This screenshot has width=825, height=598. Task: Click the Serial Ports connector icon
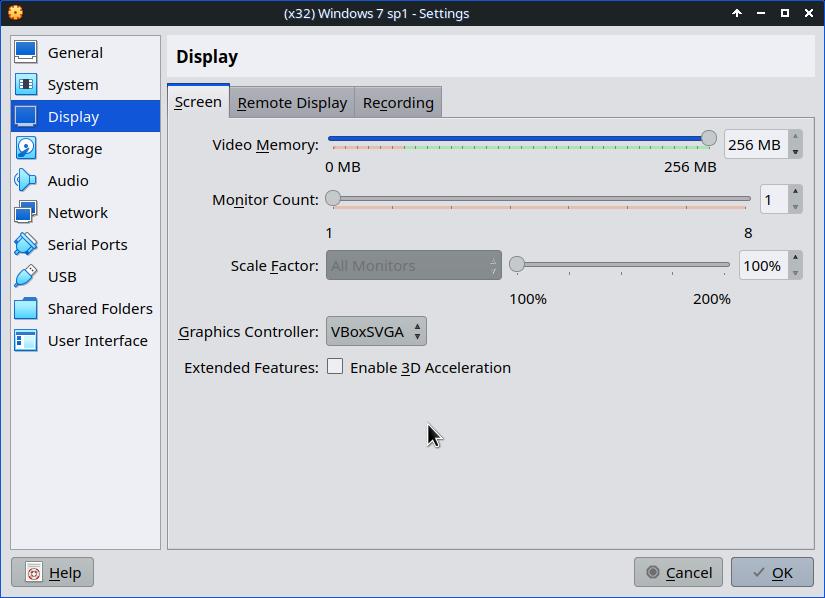coord(25,245)
